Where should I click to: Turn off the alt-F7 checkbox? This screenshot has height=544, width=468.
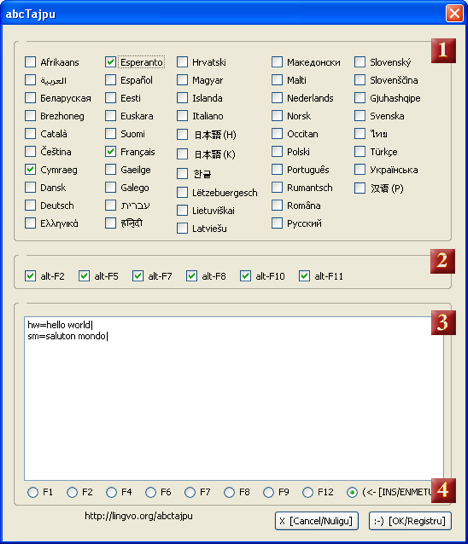coord(138,276)
